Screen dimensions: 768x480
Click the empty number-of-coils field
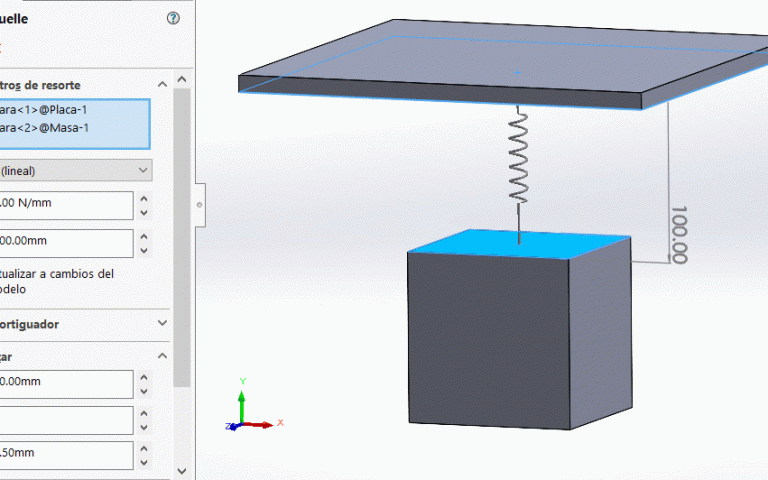pos(66,420)
